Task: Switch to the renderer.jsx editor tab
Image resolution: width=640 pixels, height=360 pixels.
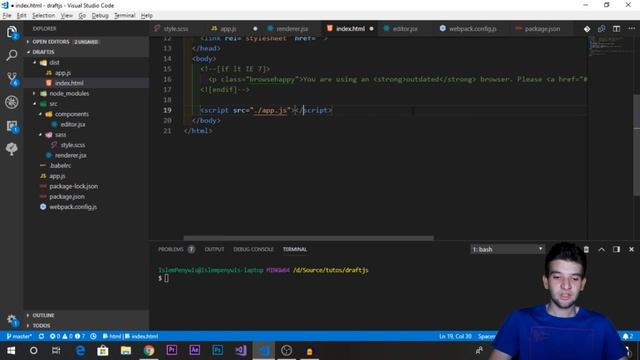Action: [x=292, y=29]
